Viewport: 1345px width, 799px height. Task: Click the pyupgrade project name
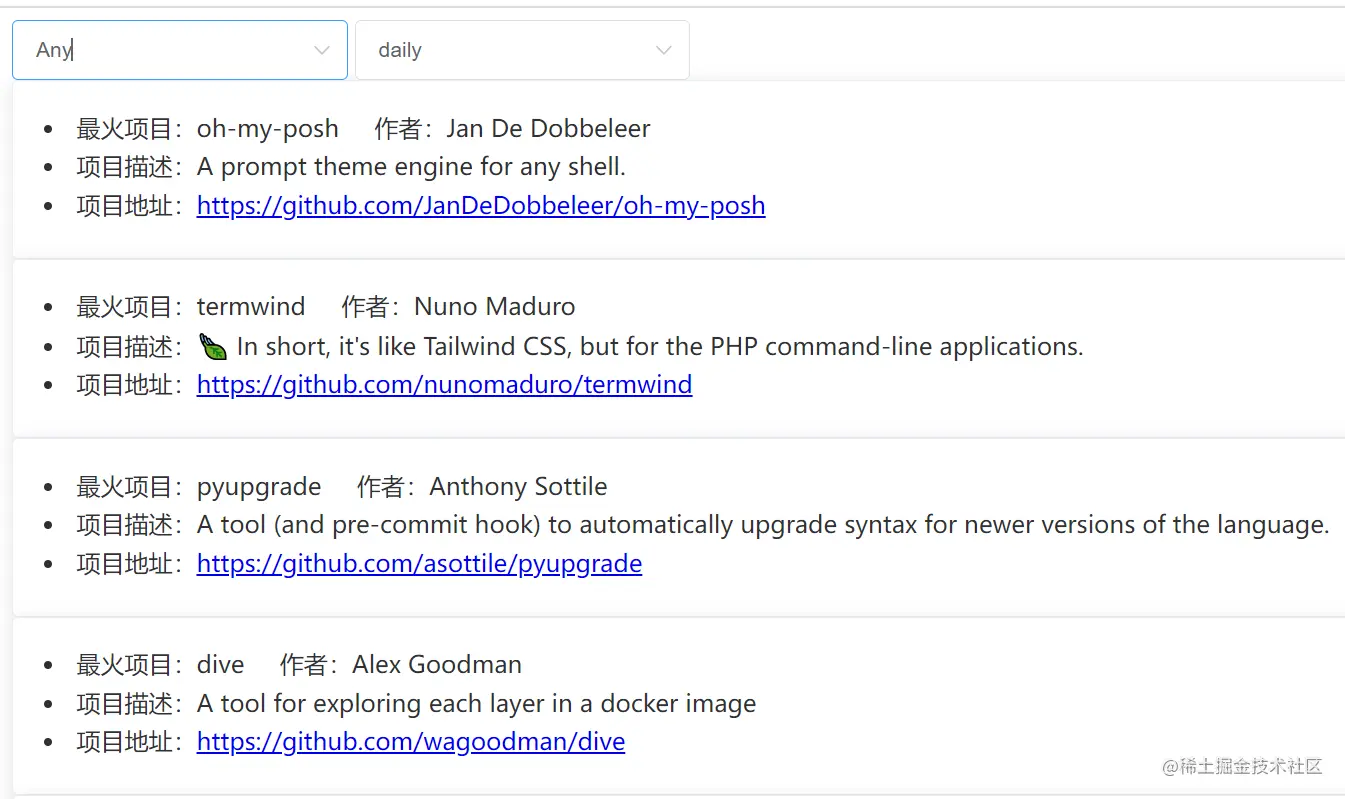click(x=259, y=487)
